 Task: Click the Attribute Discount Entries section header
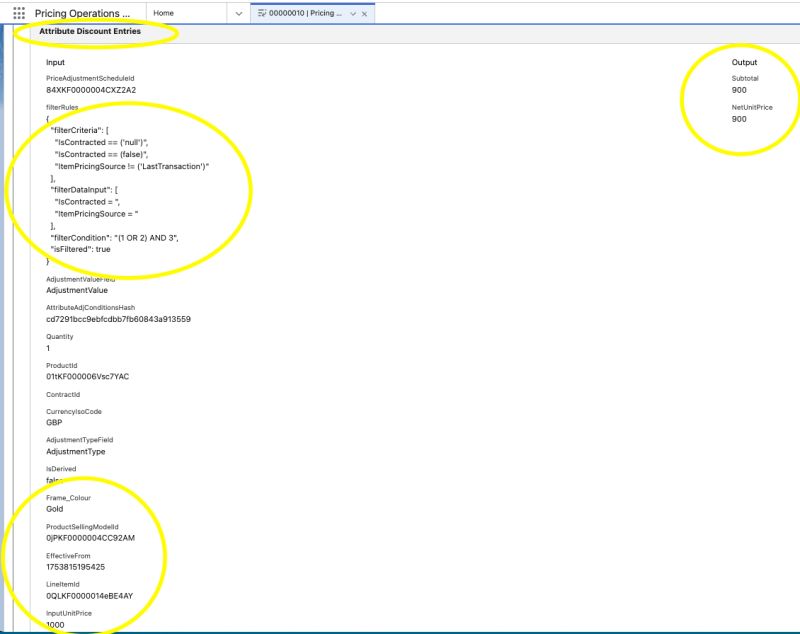90,32
